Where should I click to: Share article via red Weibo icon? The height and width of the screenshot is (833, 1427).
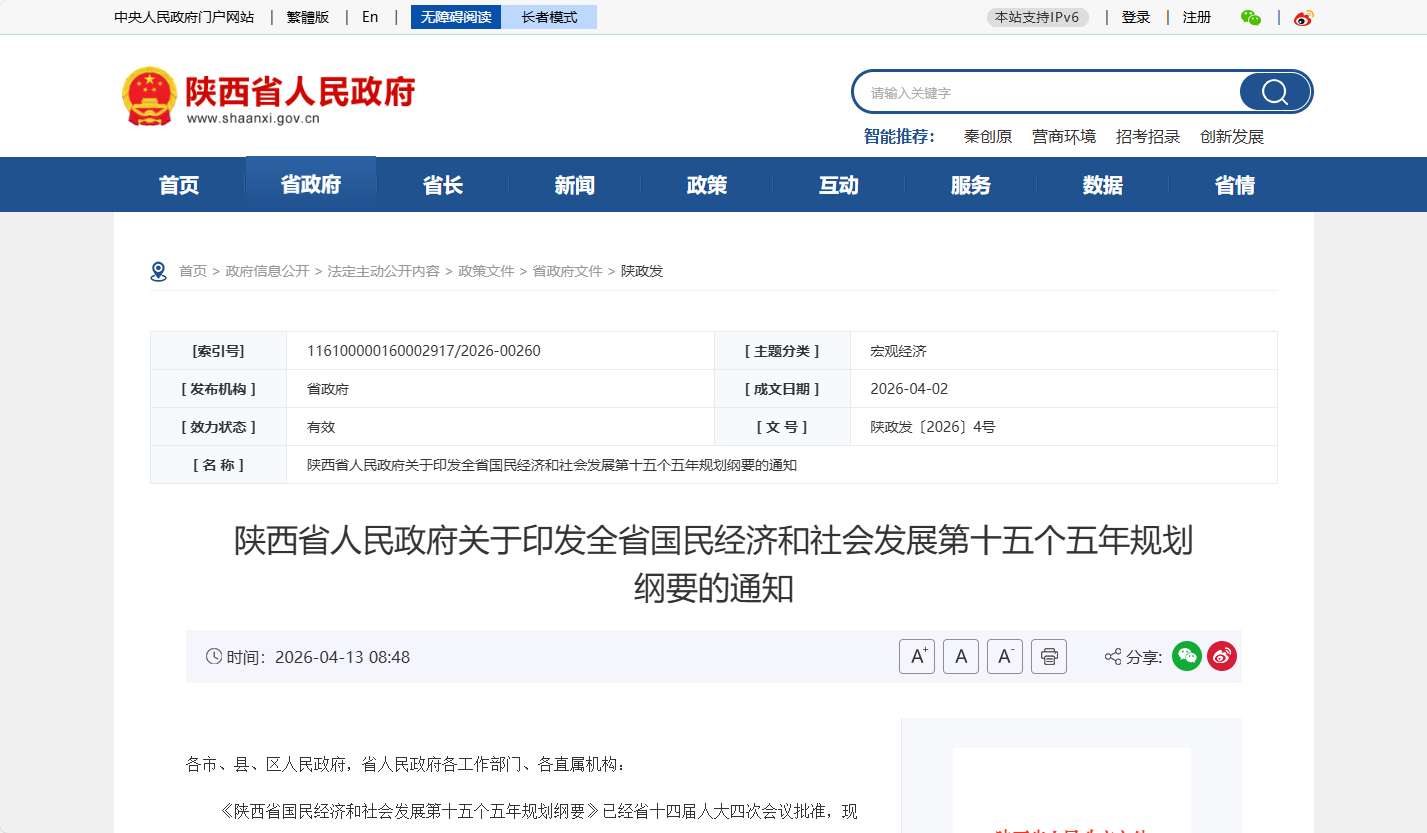1222,656
